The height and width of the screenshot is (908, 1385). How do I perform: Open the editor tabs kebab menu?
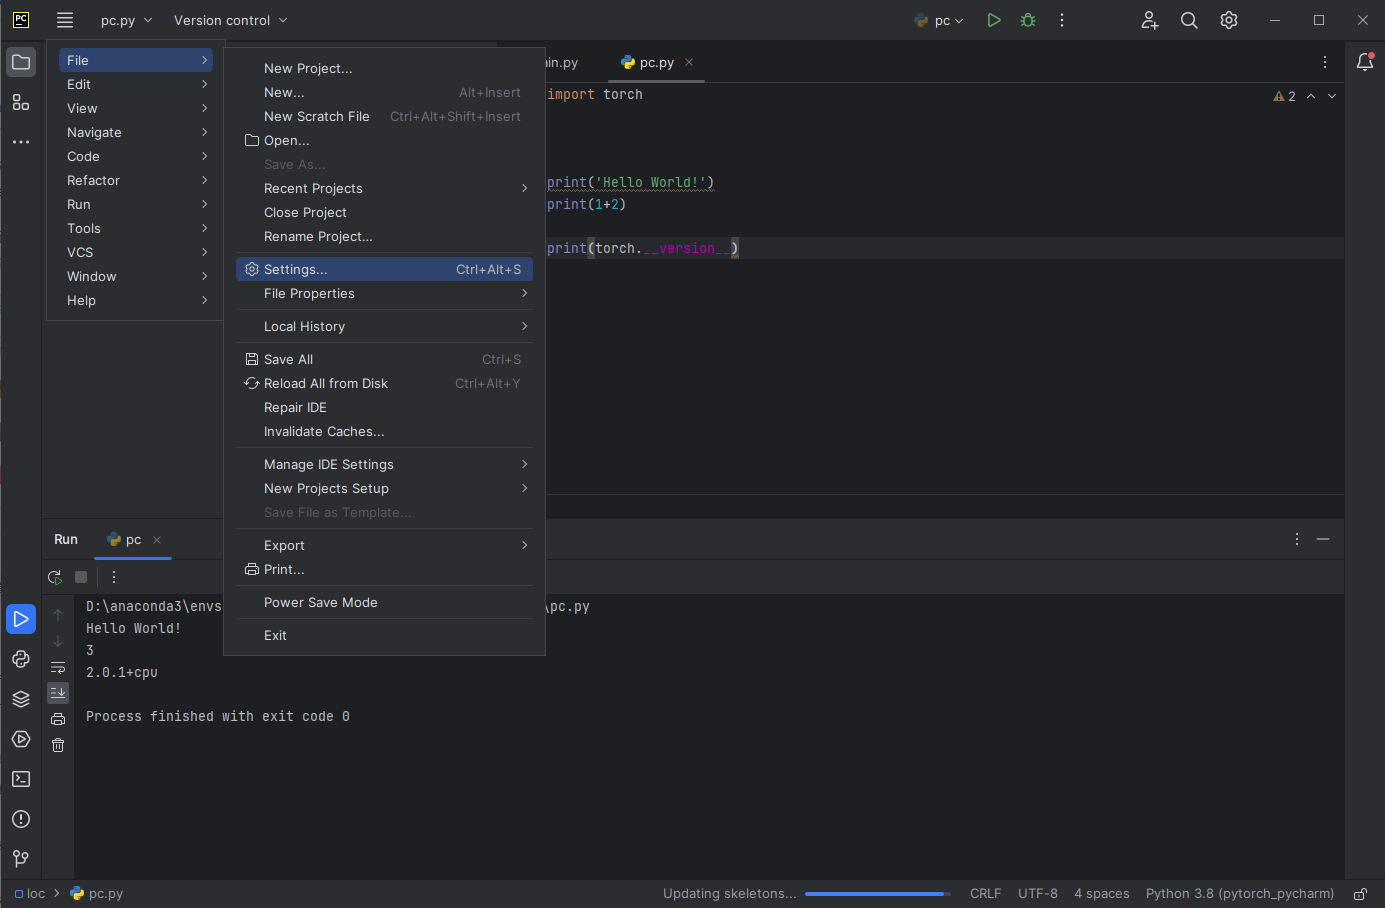tap(1325, 62)
